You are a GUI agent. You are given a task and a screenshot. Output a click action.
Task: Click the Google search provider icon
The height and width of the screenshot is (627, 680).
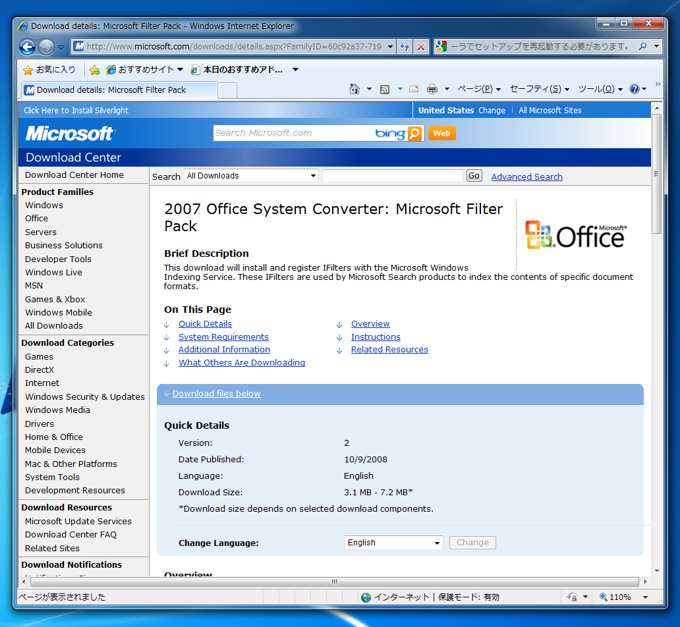441,46
